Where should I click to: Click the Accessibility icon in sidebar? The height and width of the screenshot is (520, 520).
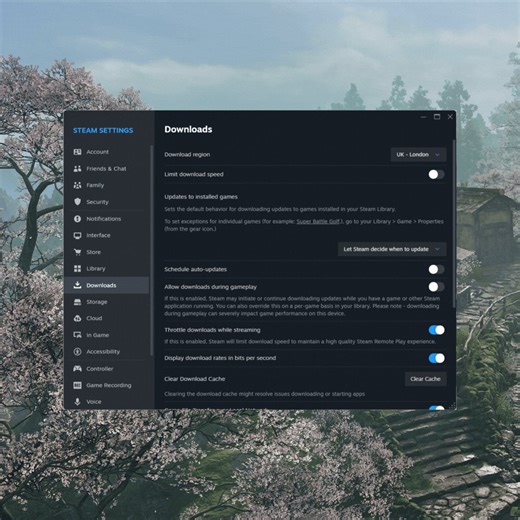77,352
